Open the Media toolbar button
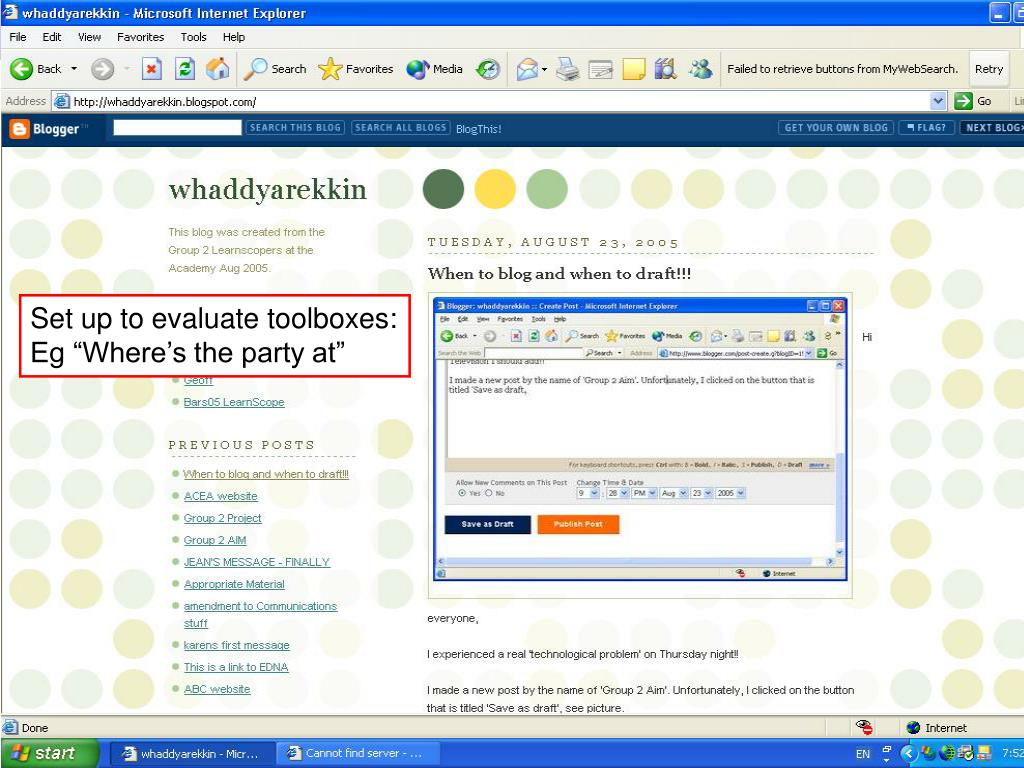The height and width of the screenshot is (768, 1024). 434,69
